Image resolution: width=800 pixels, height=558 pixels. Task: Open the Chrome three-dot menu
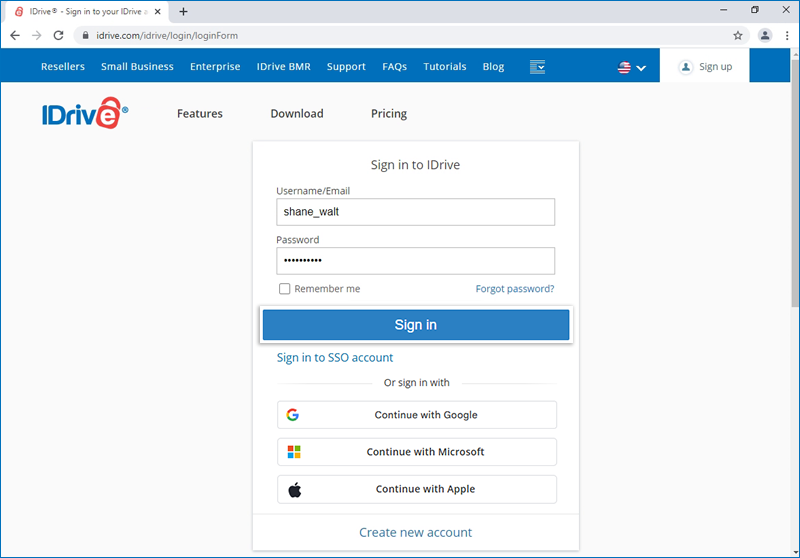787,35
